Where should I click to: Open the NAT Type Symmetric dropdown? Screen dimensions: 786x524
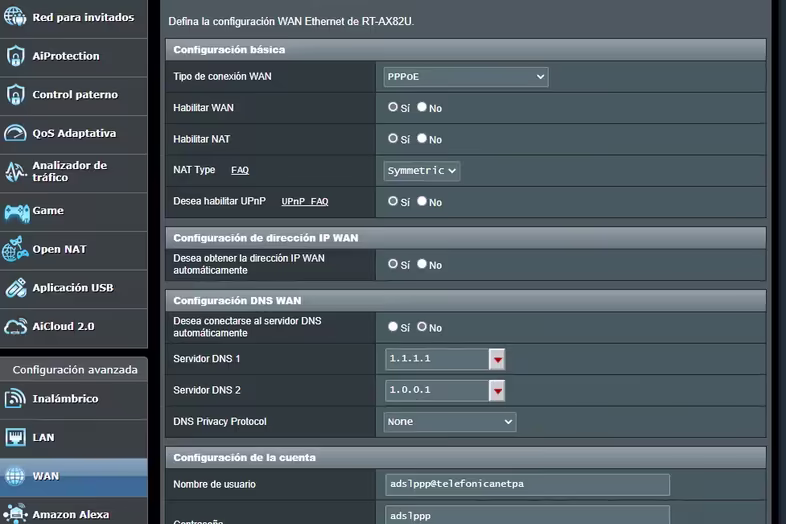point(422,170)
